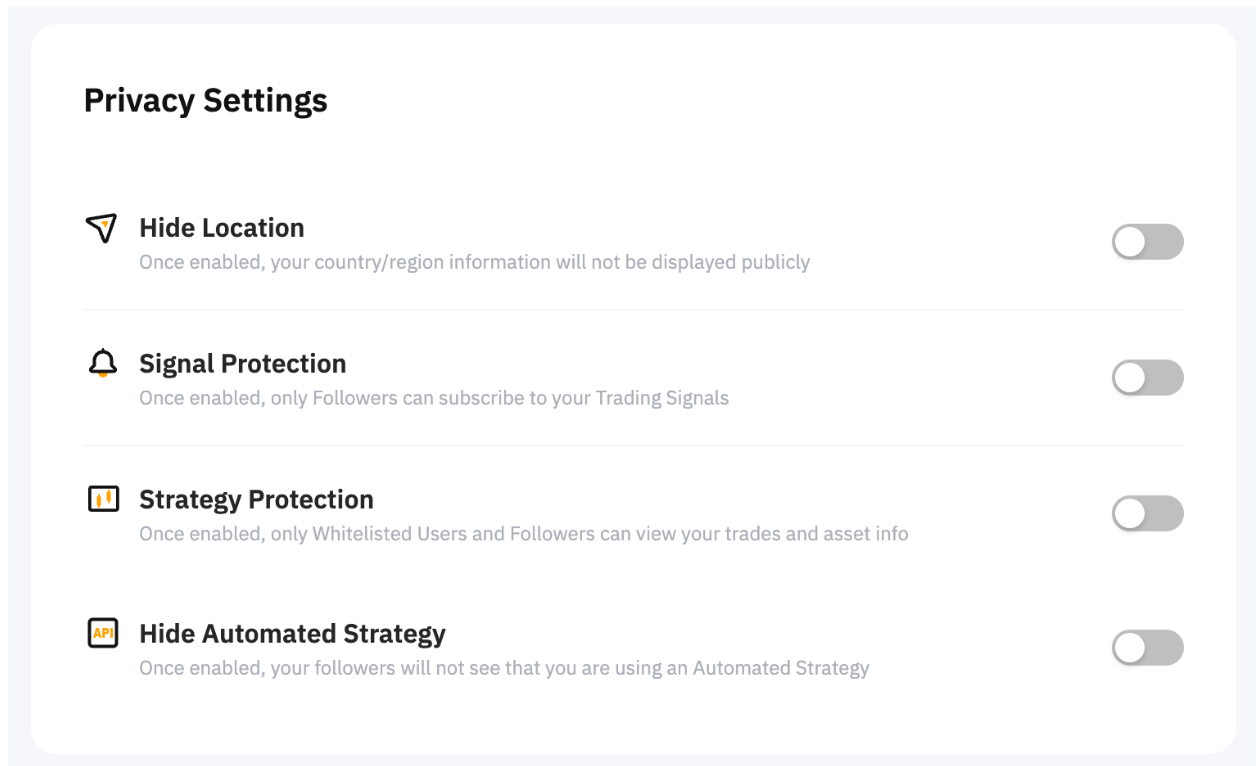This screenshot has width=1260, height=766.
Task: Click the API icon for Automated Strategy
Action: tap(102, 633)
